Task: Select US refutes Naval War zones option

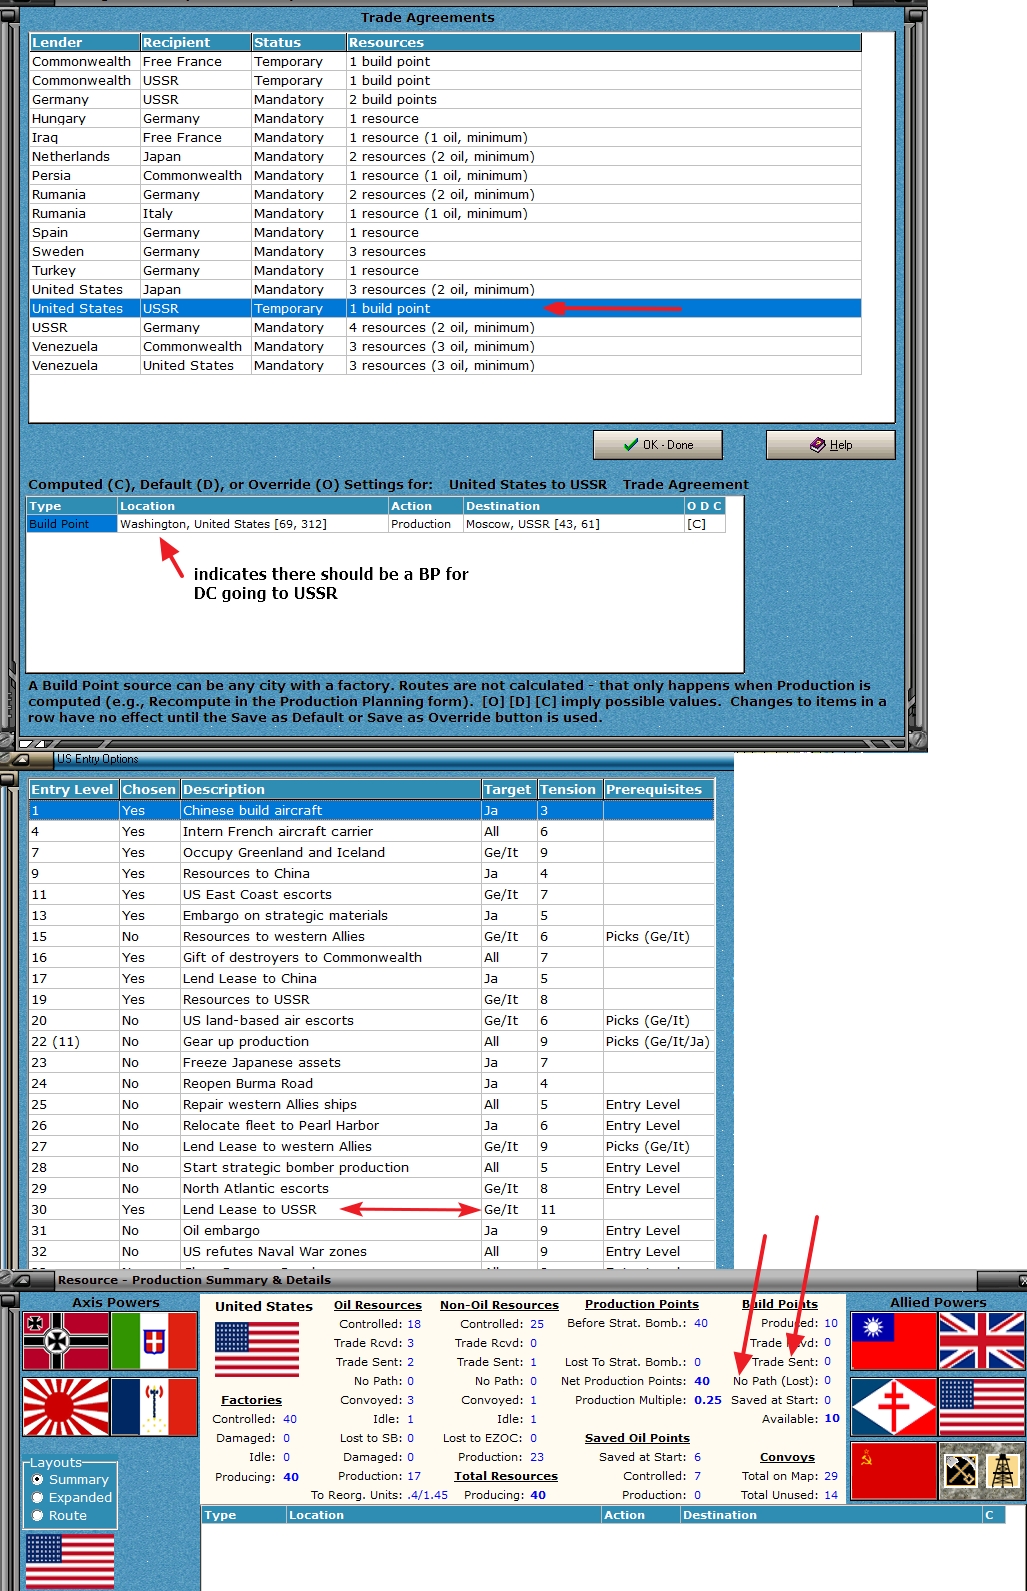Action: (x=372, y=1251)
